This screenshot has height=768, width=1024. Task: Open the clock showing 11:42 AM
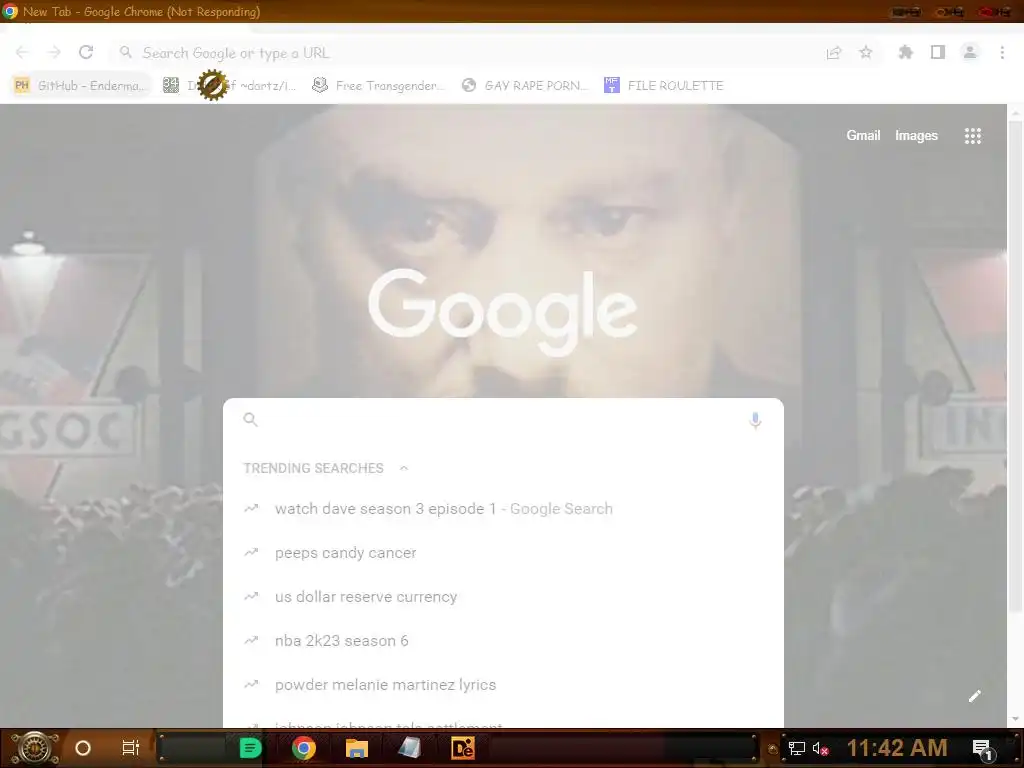[897, 748]
